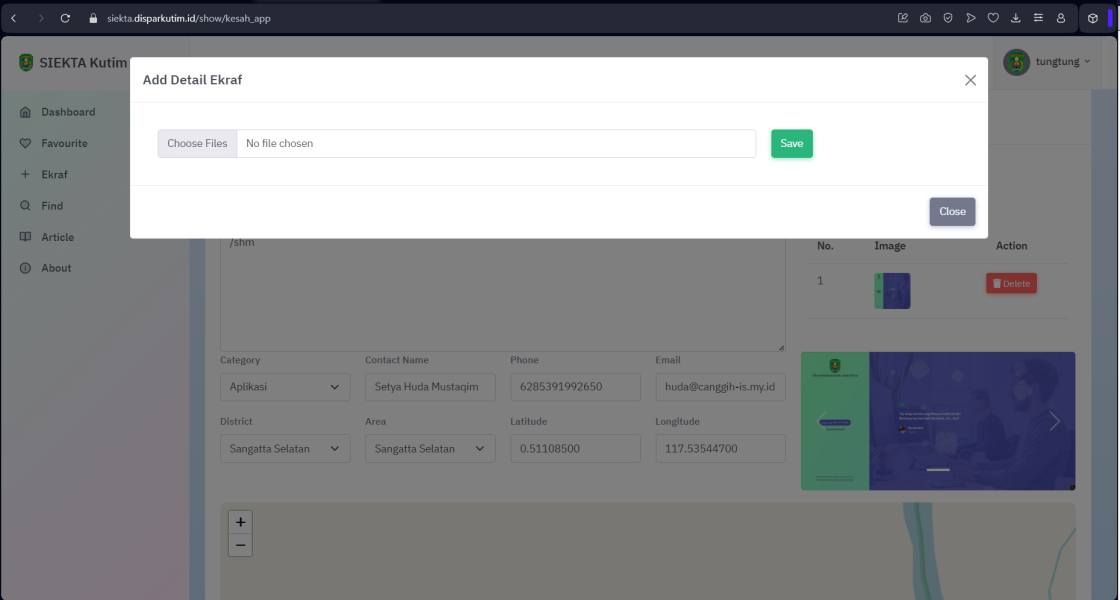1120x600 pixels.
Task: Click the shield security icon in address bar
Action: pos(947,18)
